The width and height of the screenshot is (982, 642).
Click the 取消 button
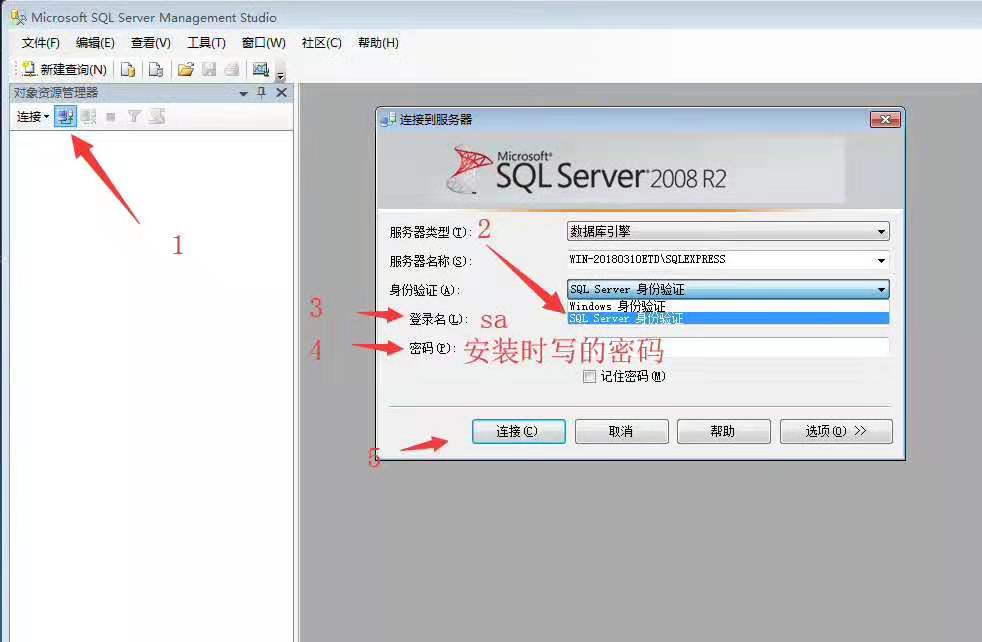[x=620, y=431]
